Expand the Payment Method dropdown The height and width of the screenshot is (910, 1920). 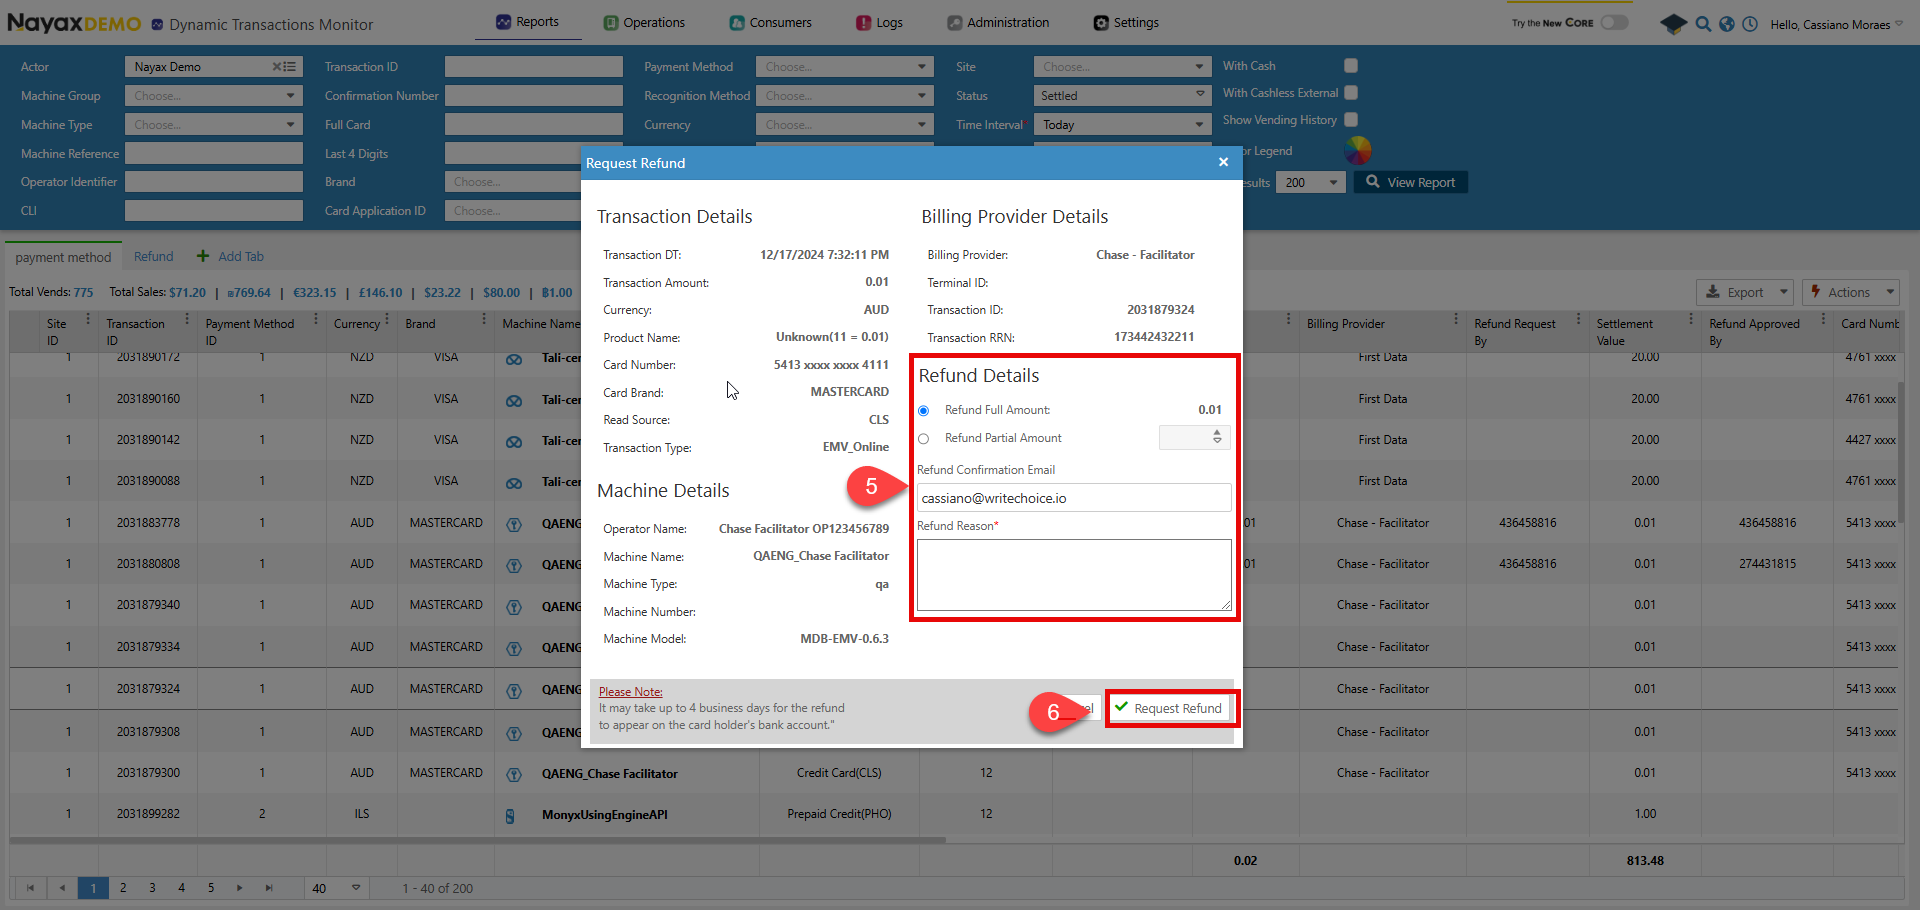(845, 67)
